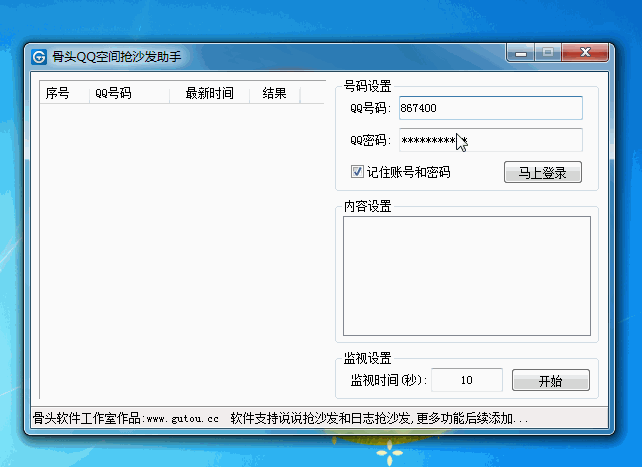Image resolution: width=642 pixels, height=467 pixels.
Task: Click the 马上登录 button
Action: click(543, 172)
